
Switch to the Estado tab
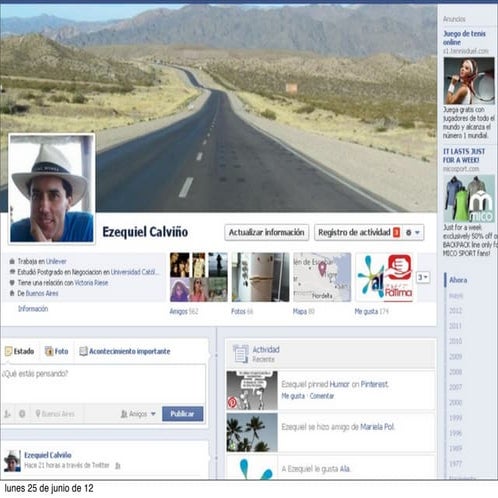click(x=20, y=351)
